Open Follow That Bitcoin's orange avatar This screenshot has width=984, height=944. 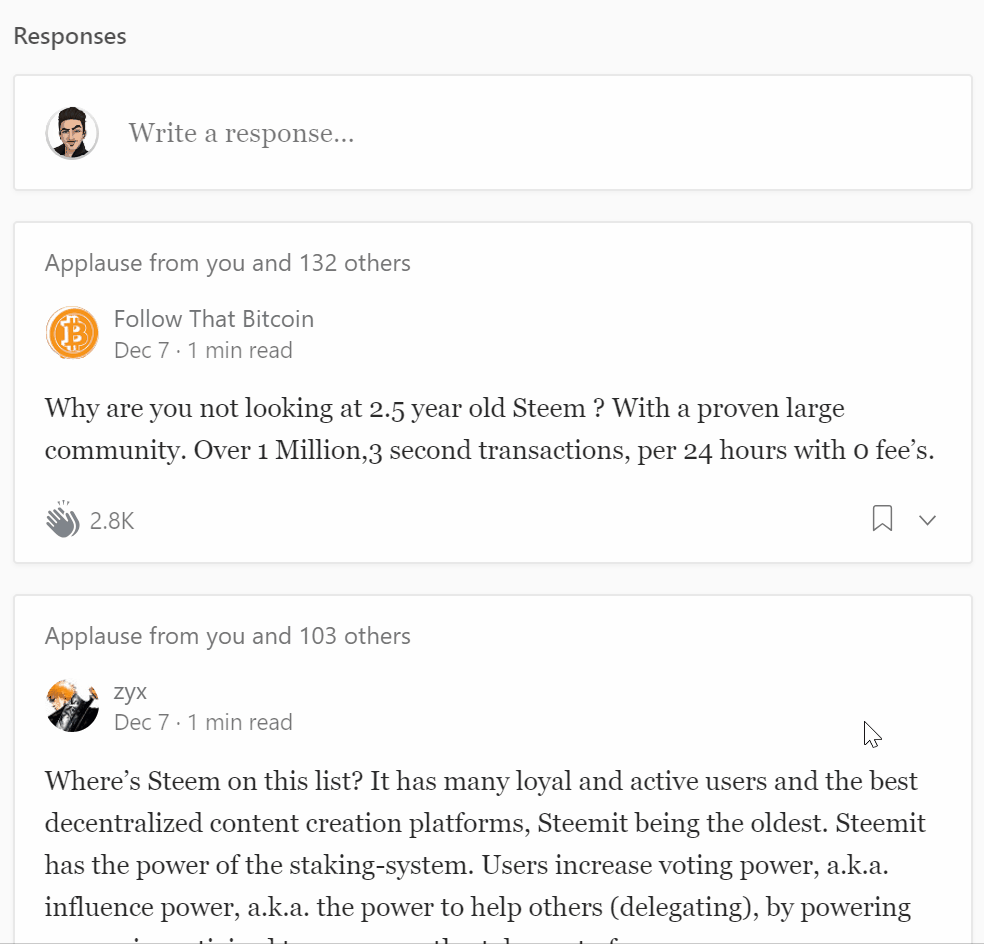pyautogui.click(x=72, y=333)
